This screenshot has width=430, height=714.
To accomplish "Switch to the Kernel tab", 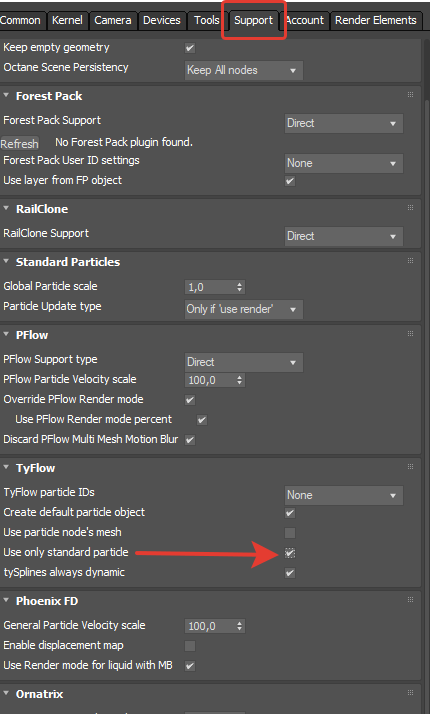I will (67, 20).
